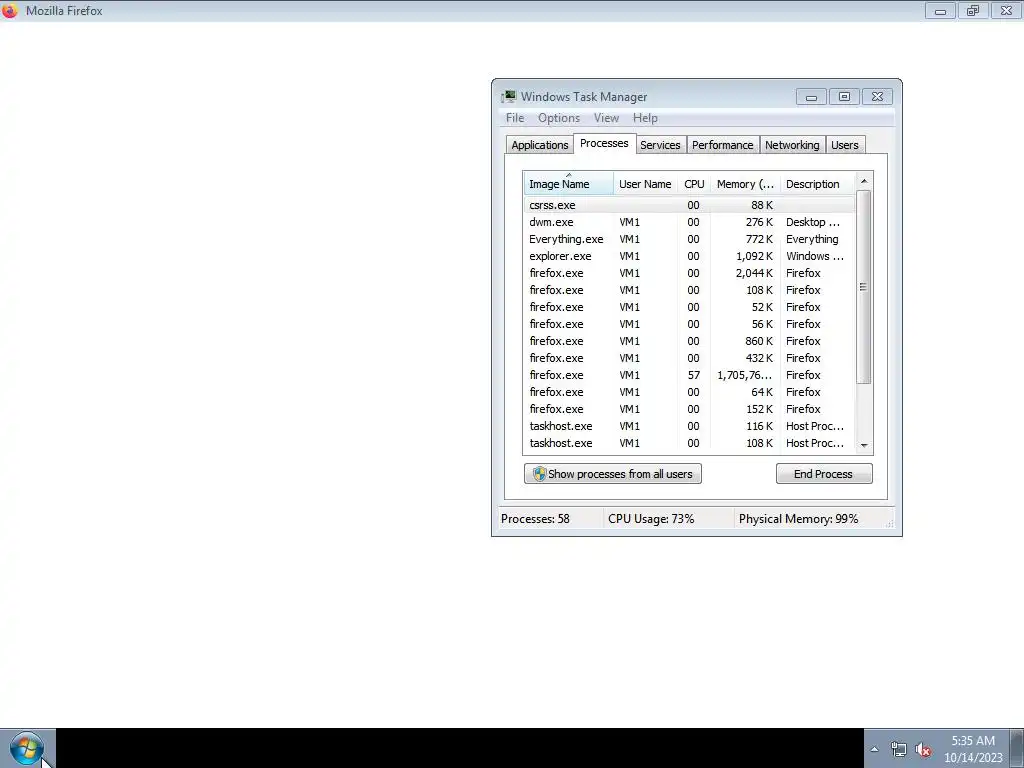Minimize the Task Manager window

point(811,97)
